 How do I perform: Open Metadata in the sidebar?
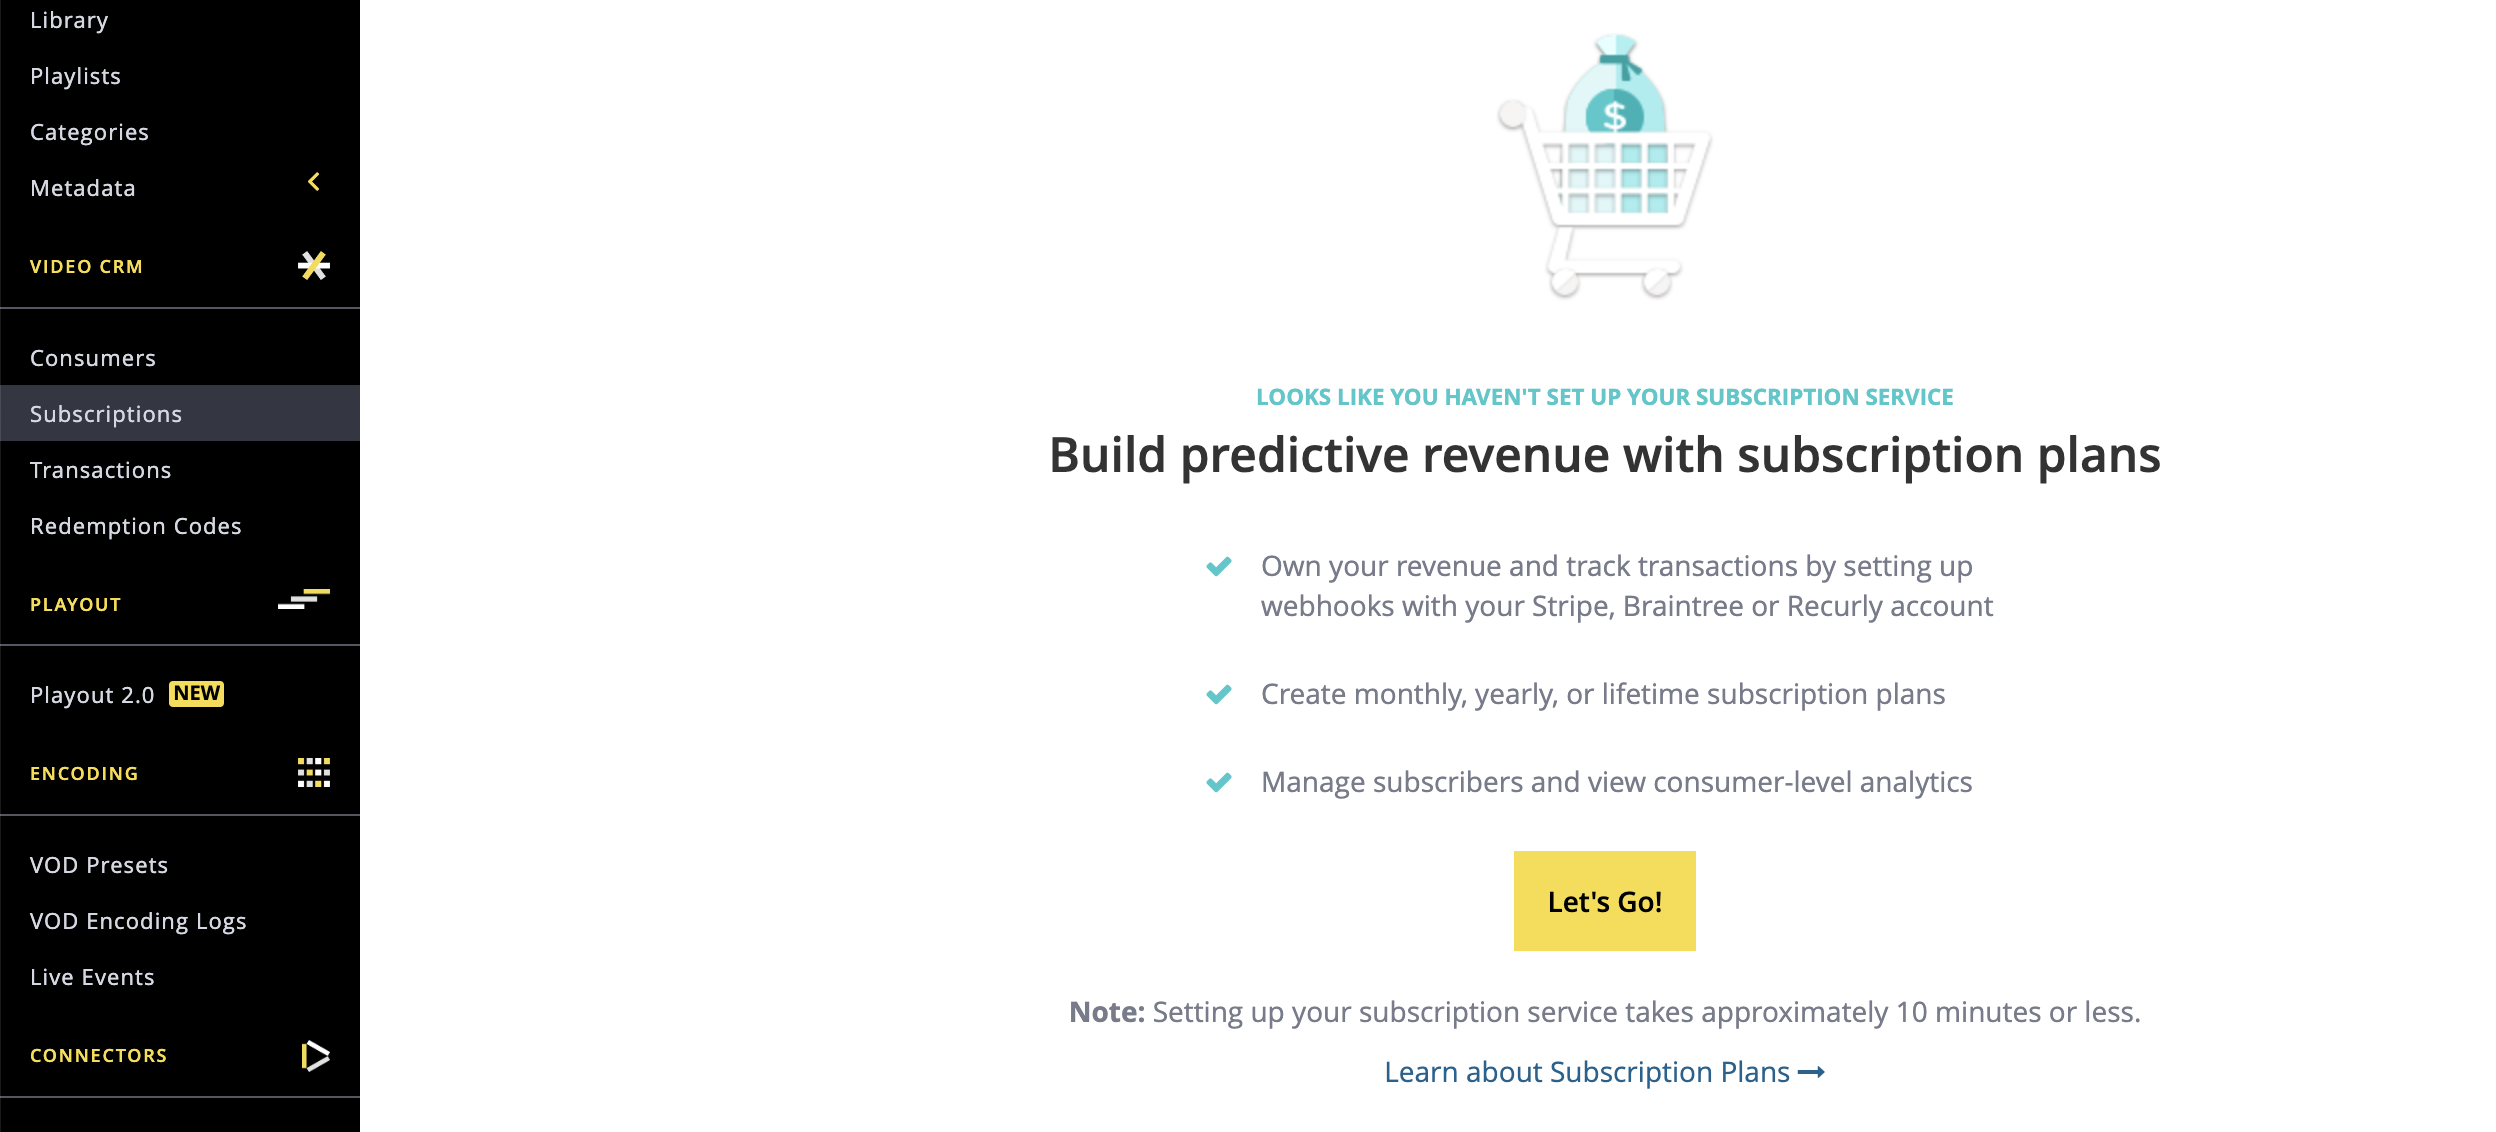[x=83, y=188]
